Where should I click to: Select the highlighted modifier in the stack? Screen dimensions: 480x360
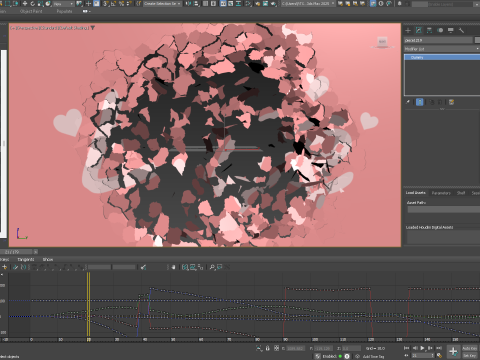[442, 58]
